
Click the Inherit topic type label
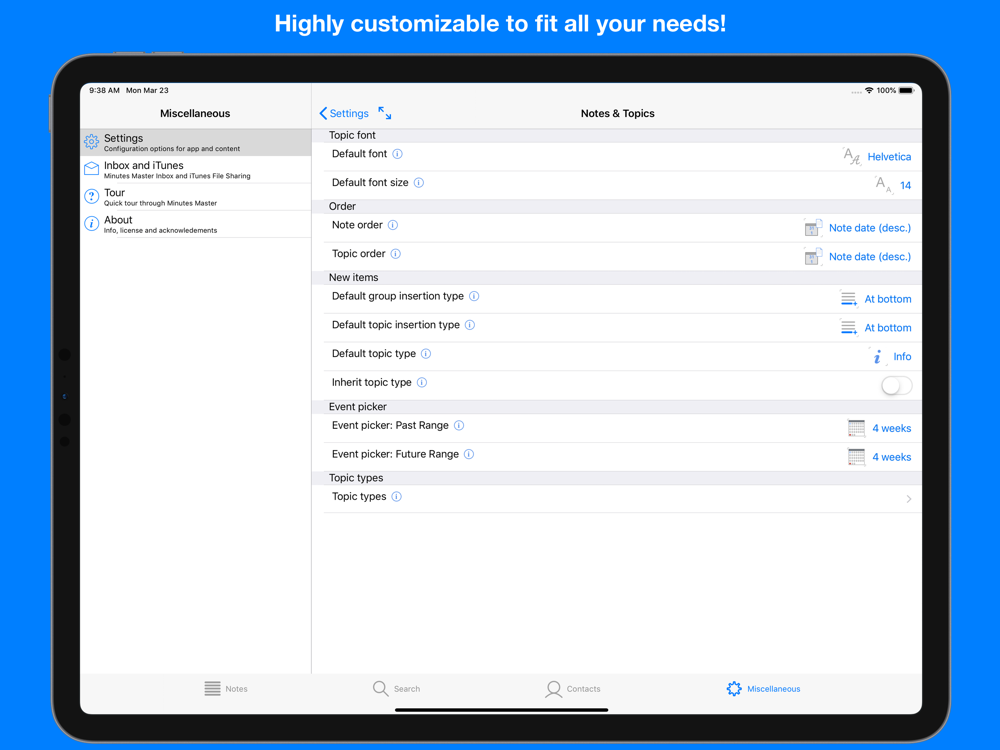[371, 382]
